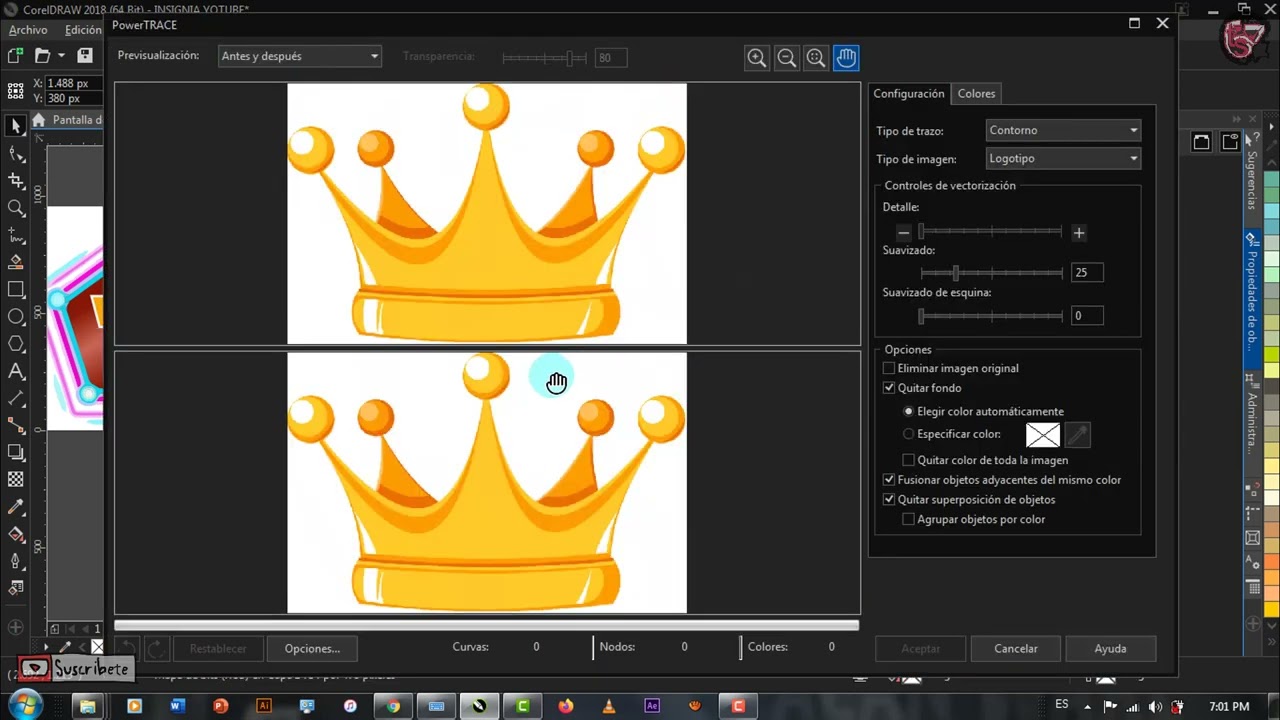Open the Tipo de trazo dropdown

tap(1063, 130)
